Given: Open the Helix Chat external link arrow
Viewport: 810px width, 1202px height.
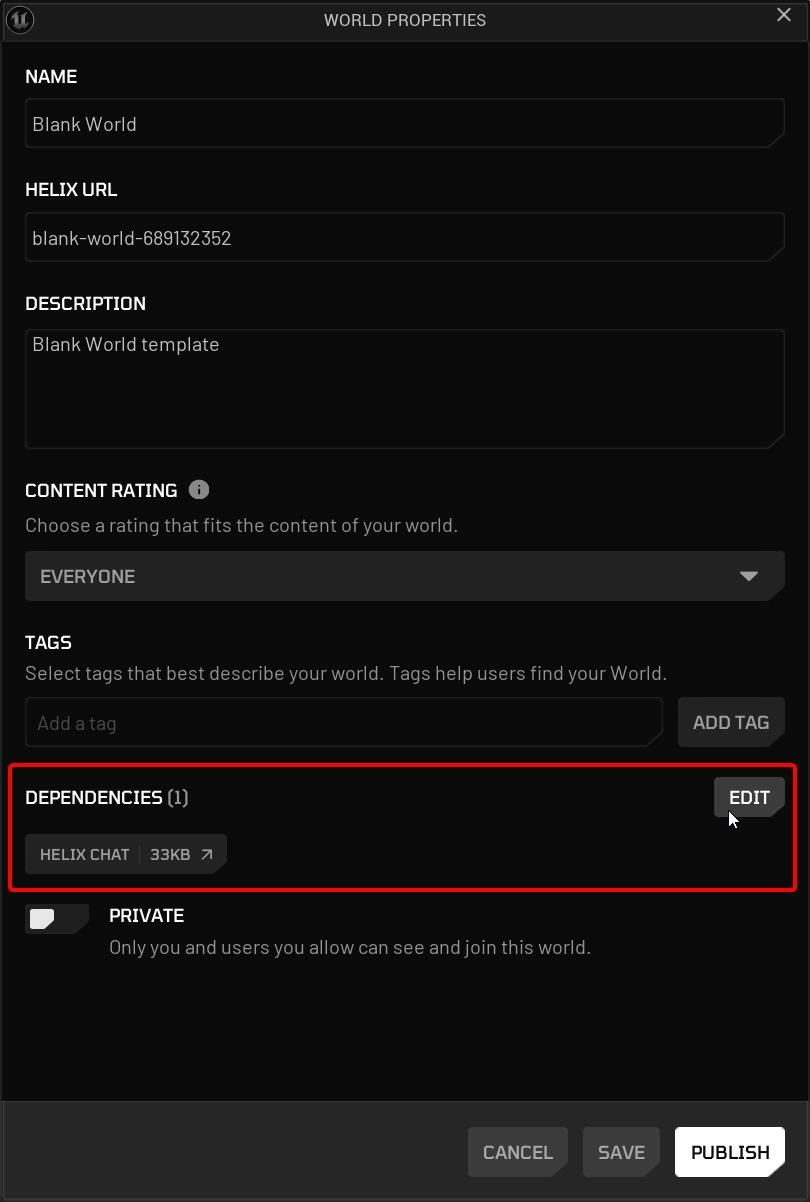Looking at the screenshot, I should pyautogui.click(x=207, y=854).
